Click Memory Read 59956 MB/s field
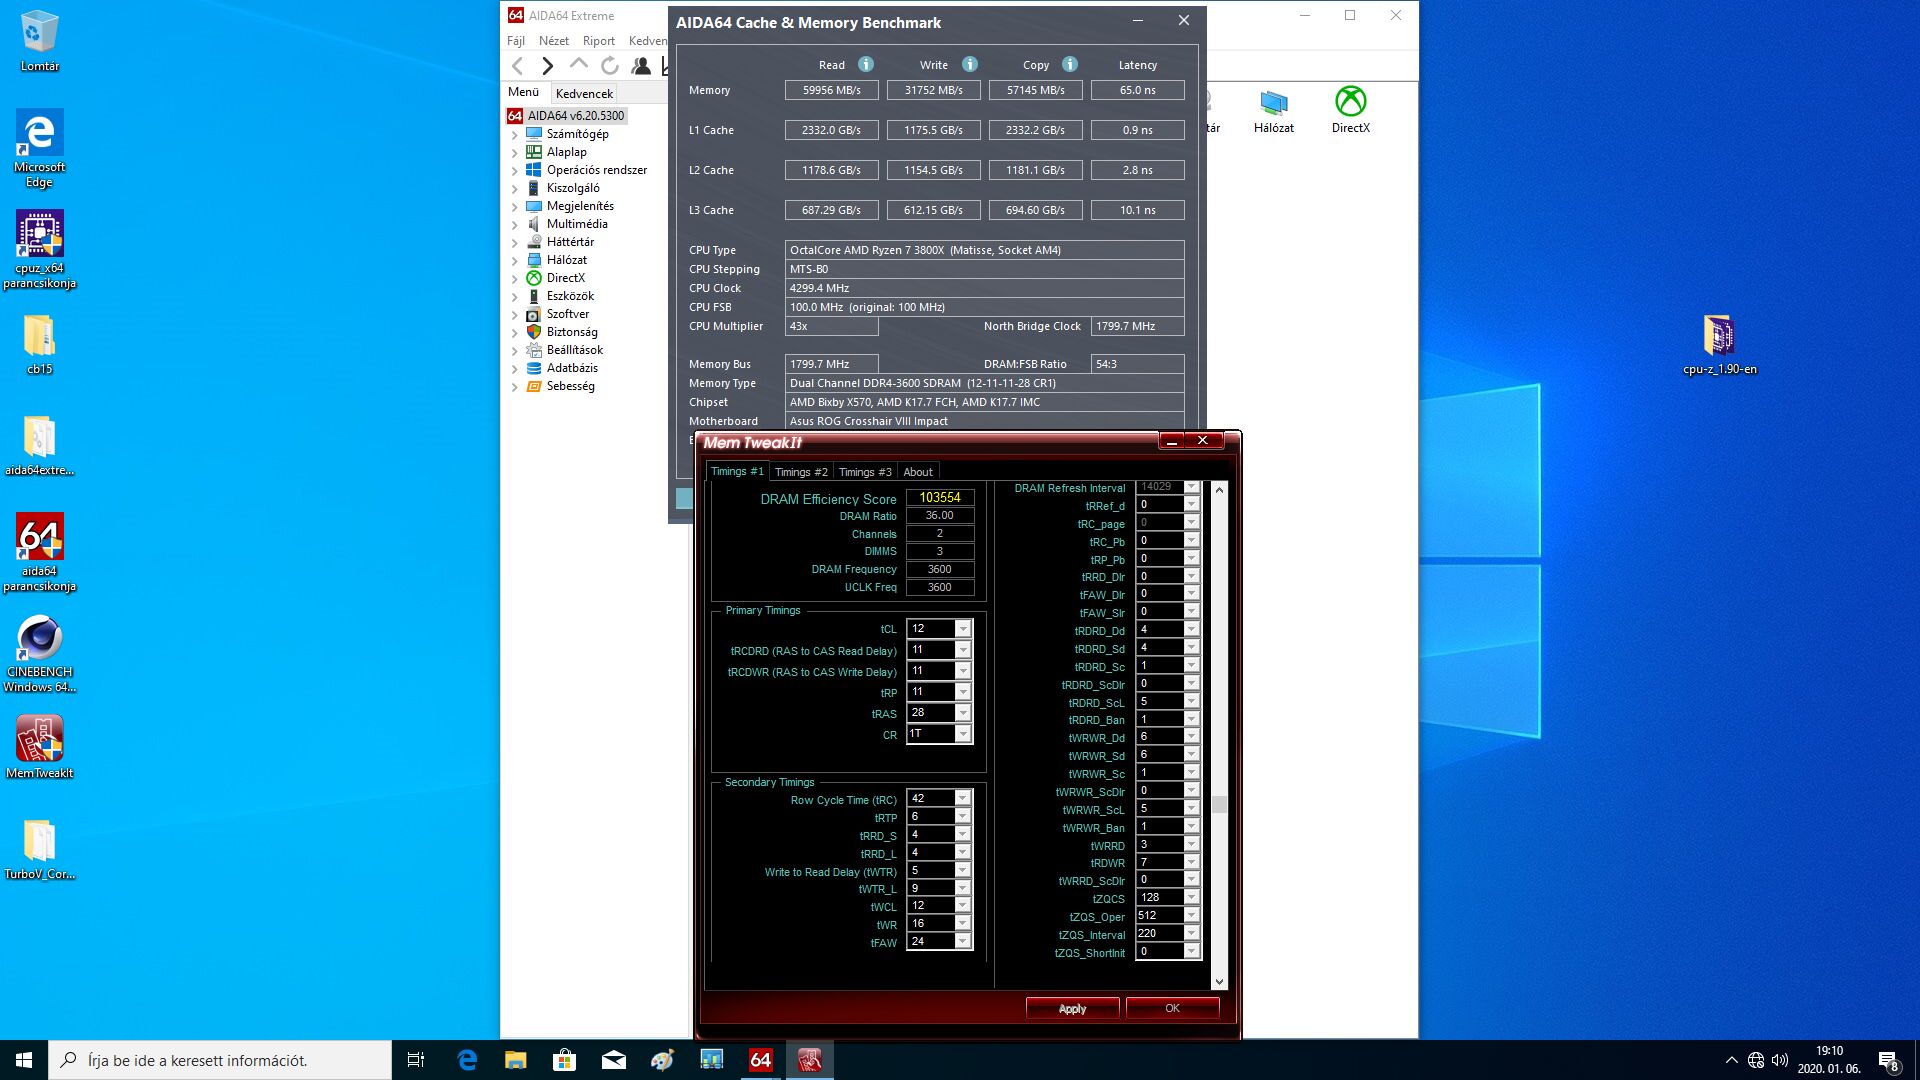The width and height of the screenshot is (1920, 1080). click(832, 90)
